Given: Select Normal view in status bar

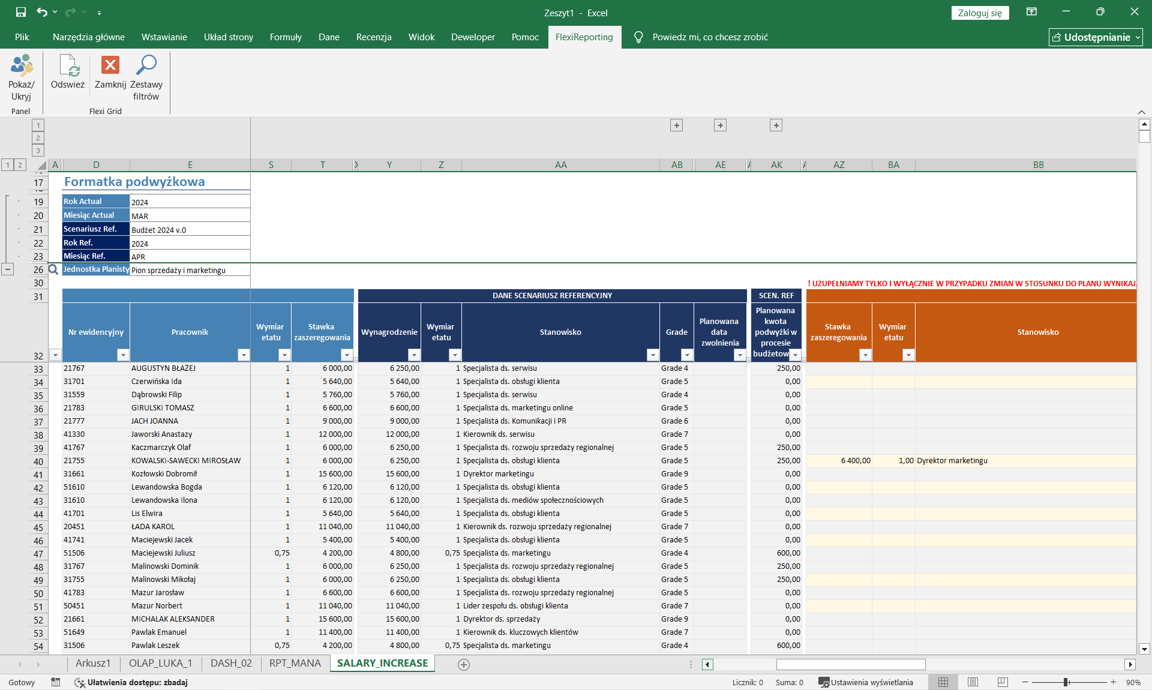Looking at the screenshot, I should (x=943, y=682).
